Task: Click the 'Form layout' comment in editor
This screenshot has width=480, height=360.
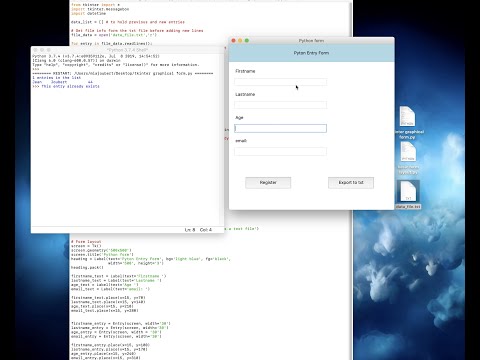Action: click(x=86, y=241)
